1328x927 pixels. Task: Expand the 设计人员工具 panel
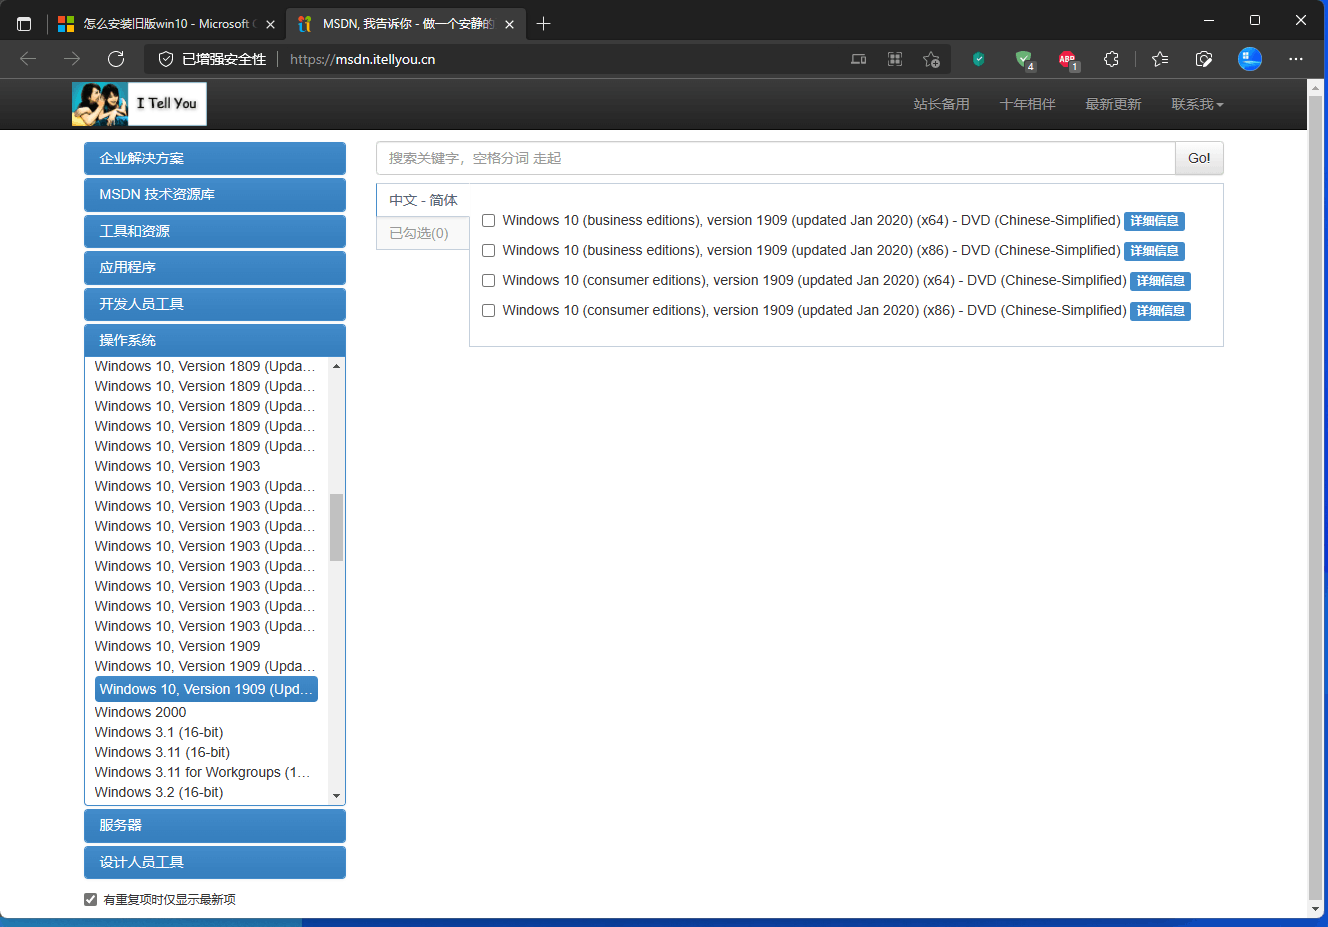pyautogui.click(x=215, y=862)
